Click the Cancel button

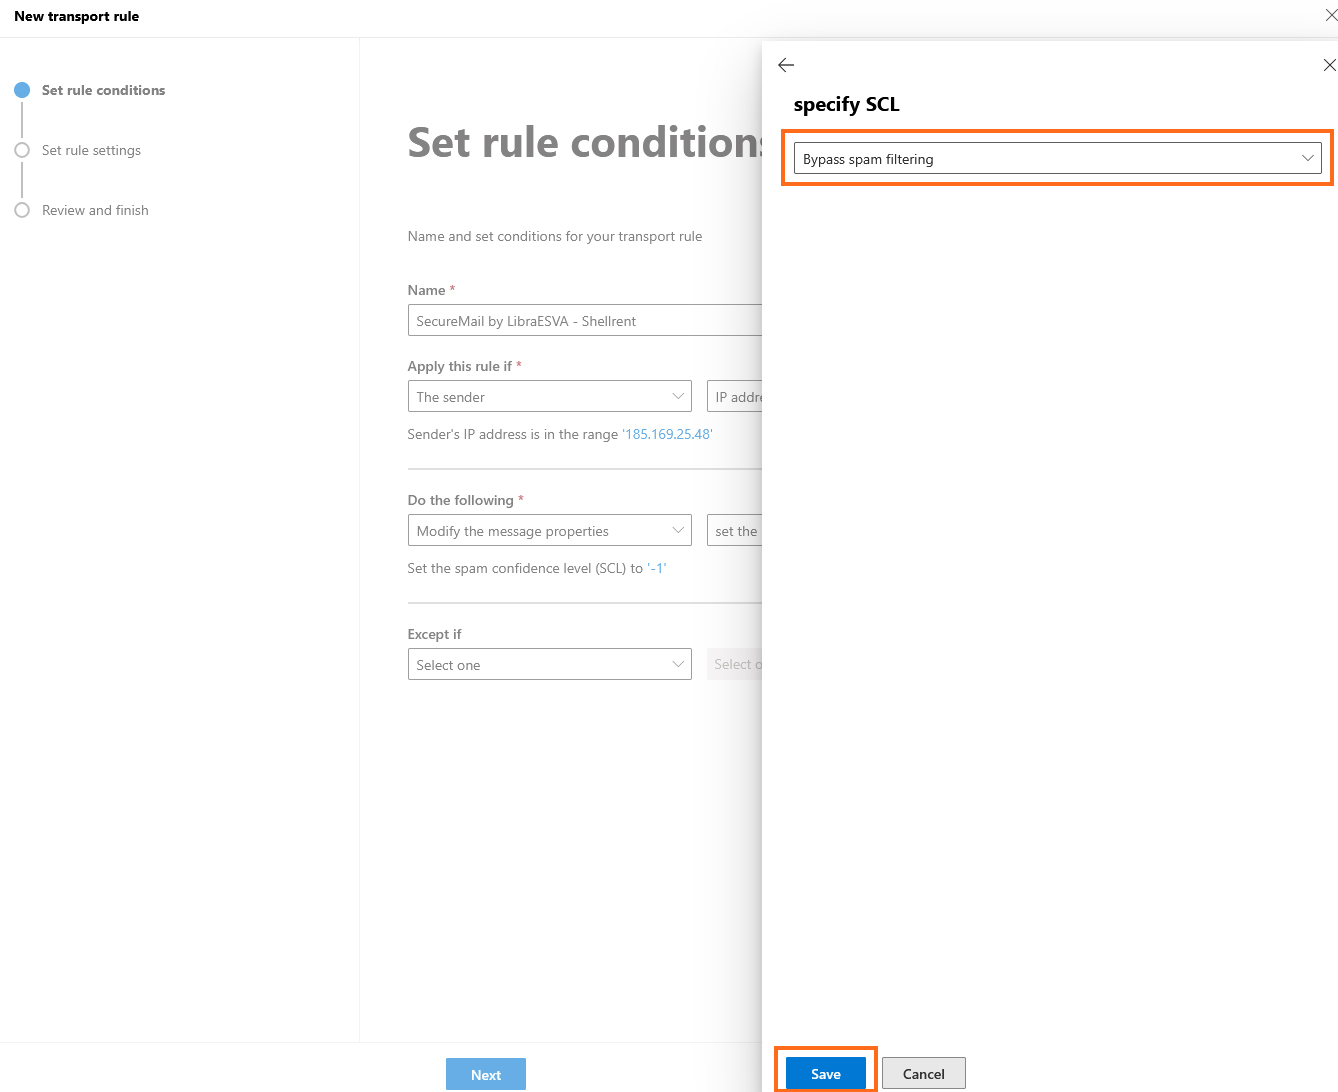[924, 1073]
